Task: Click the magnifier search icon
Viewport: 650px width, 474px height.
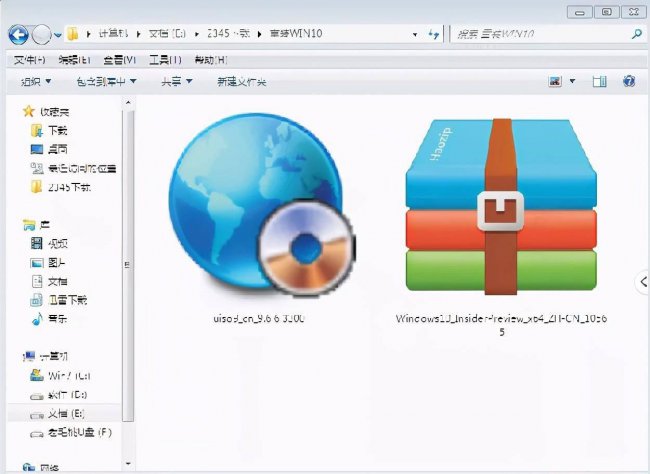Action: click(637, 34)
